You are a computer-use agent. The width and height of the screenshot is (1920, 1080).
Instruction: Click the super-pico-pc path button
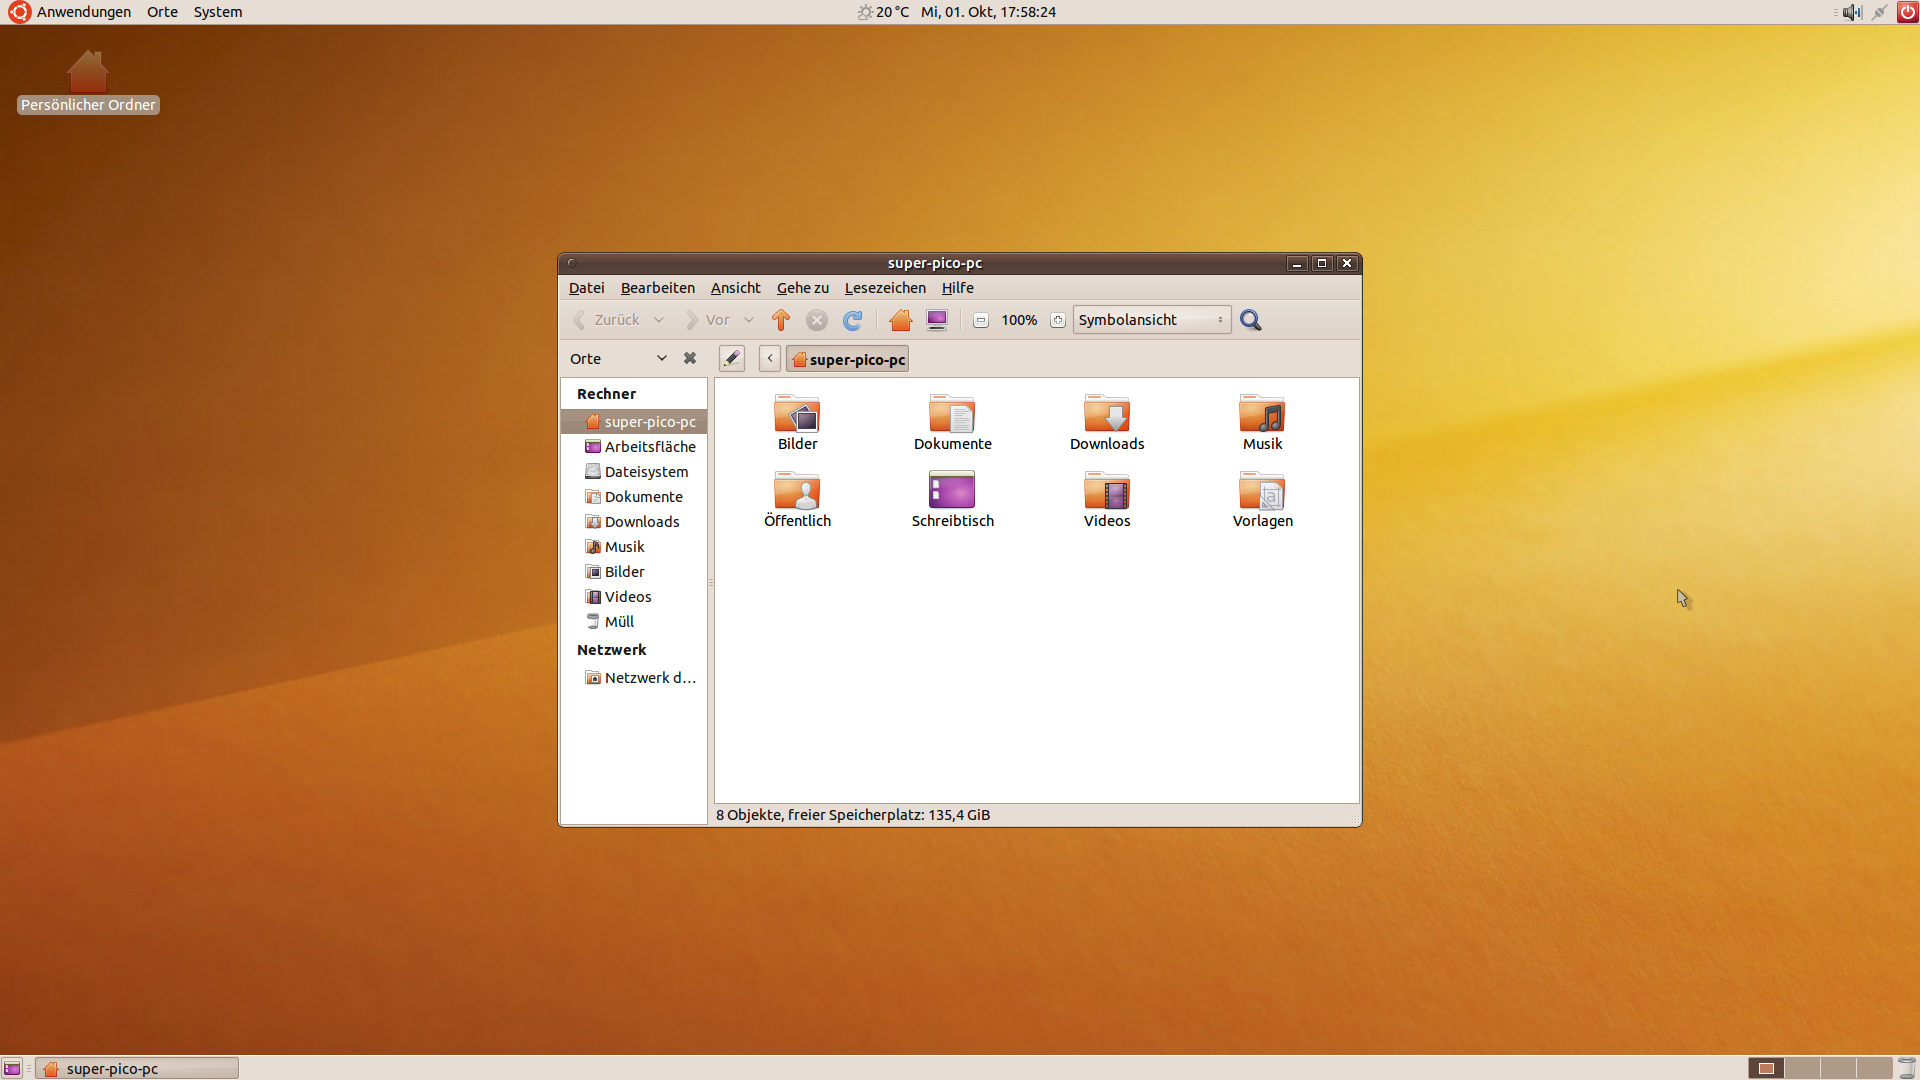click(848, 359)
